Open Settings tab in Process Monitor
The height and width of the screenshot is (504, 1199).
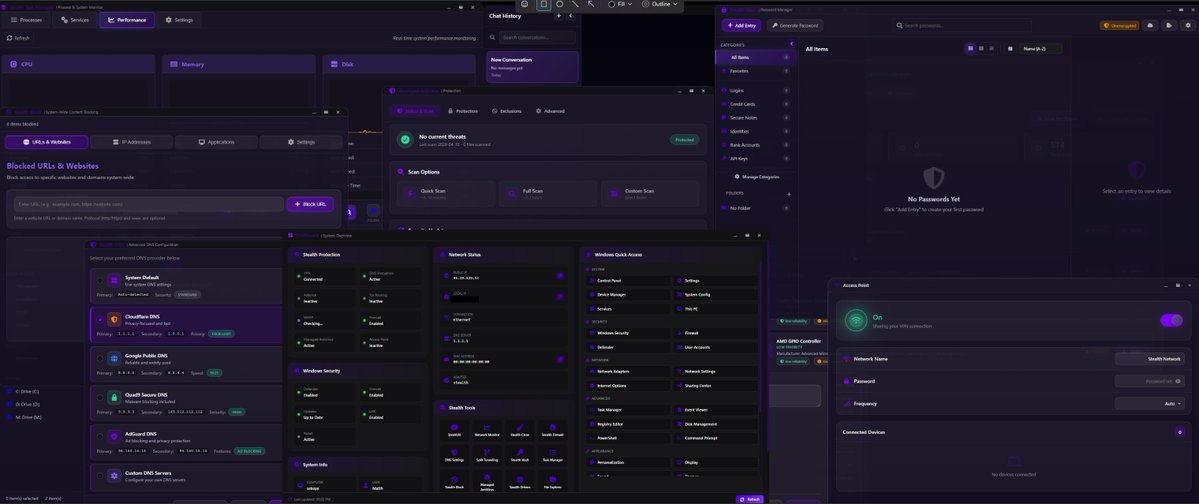click(x=180, y=20)
